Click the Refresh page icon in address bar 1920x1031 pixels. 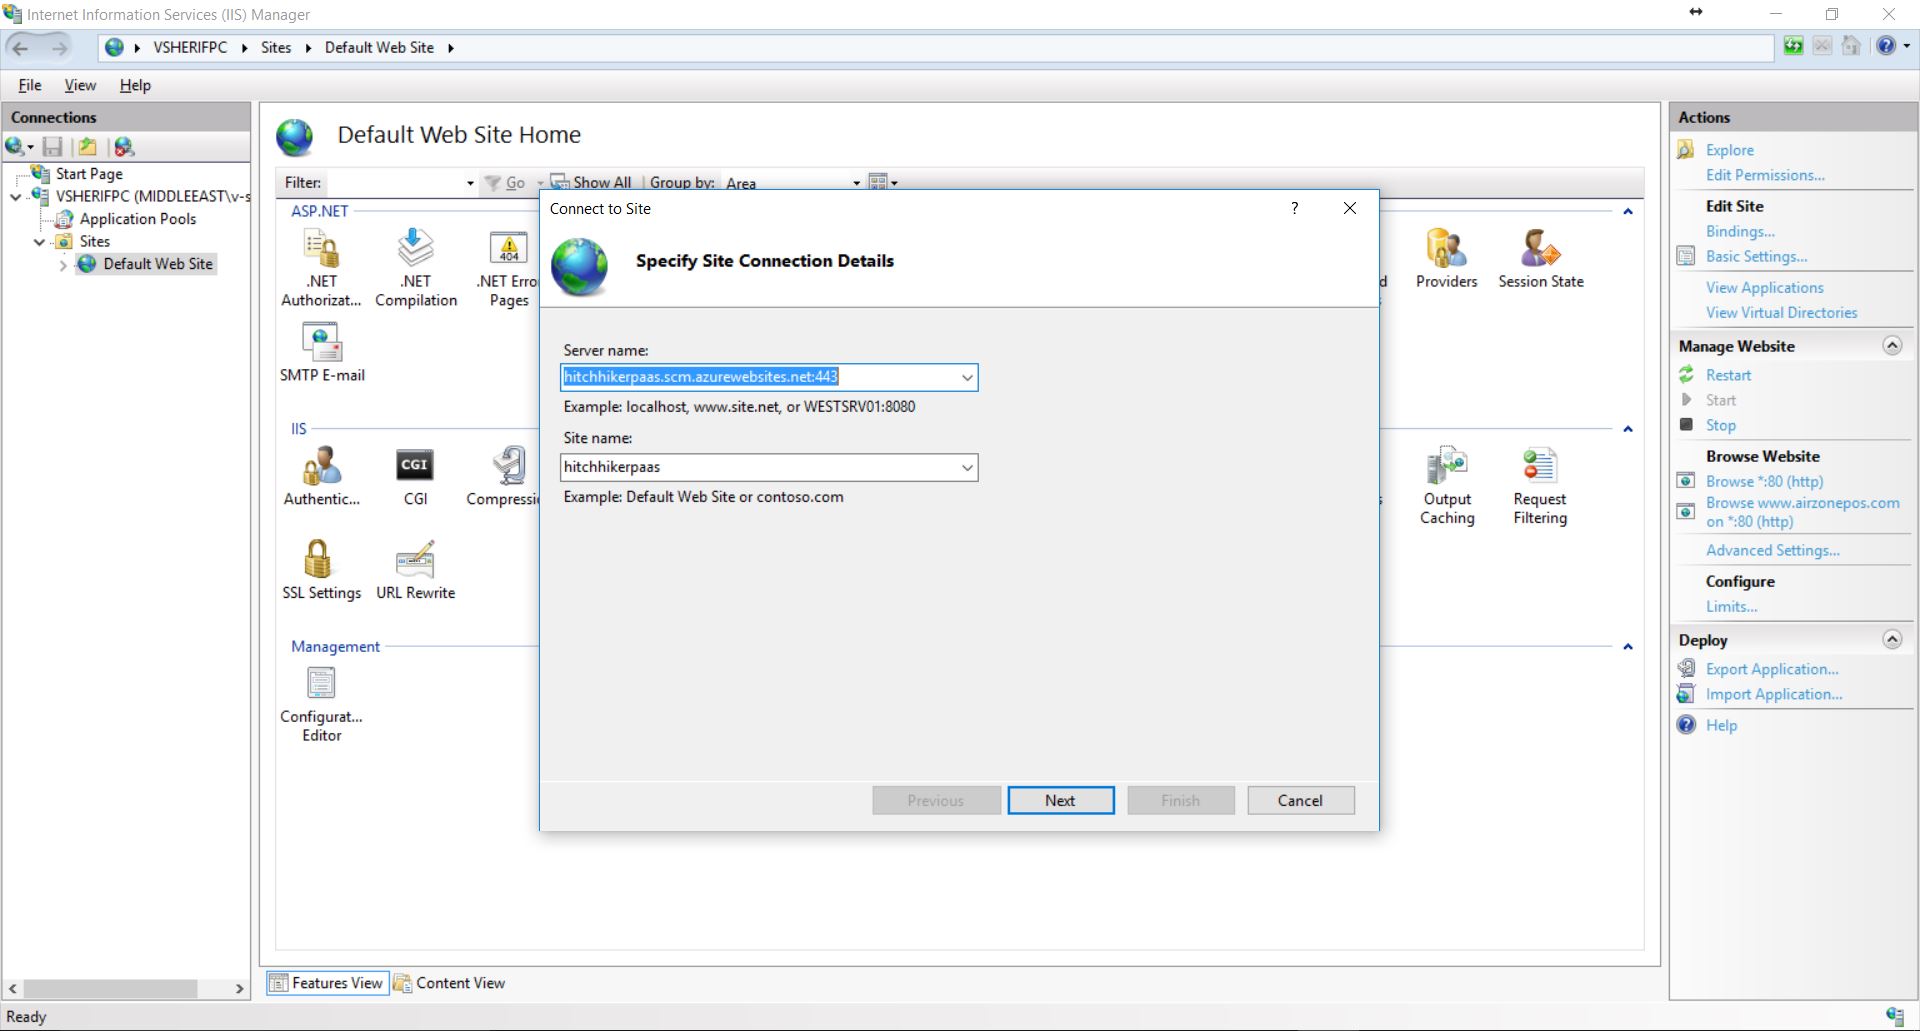1793,46
